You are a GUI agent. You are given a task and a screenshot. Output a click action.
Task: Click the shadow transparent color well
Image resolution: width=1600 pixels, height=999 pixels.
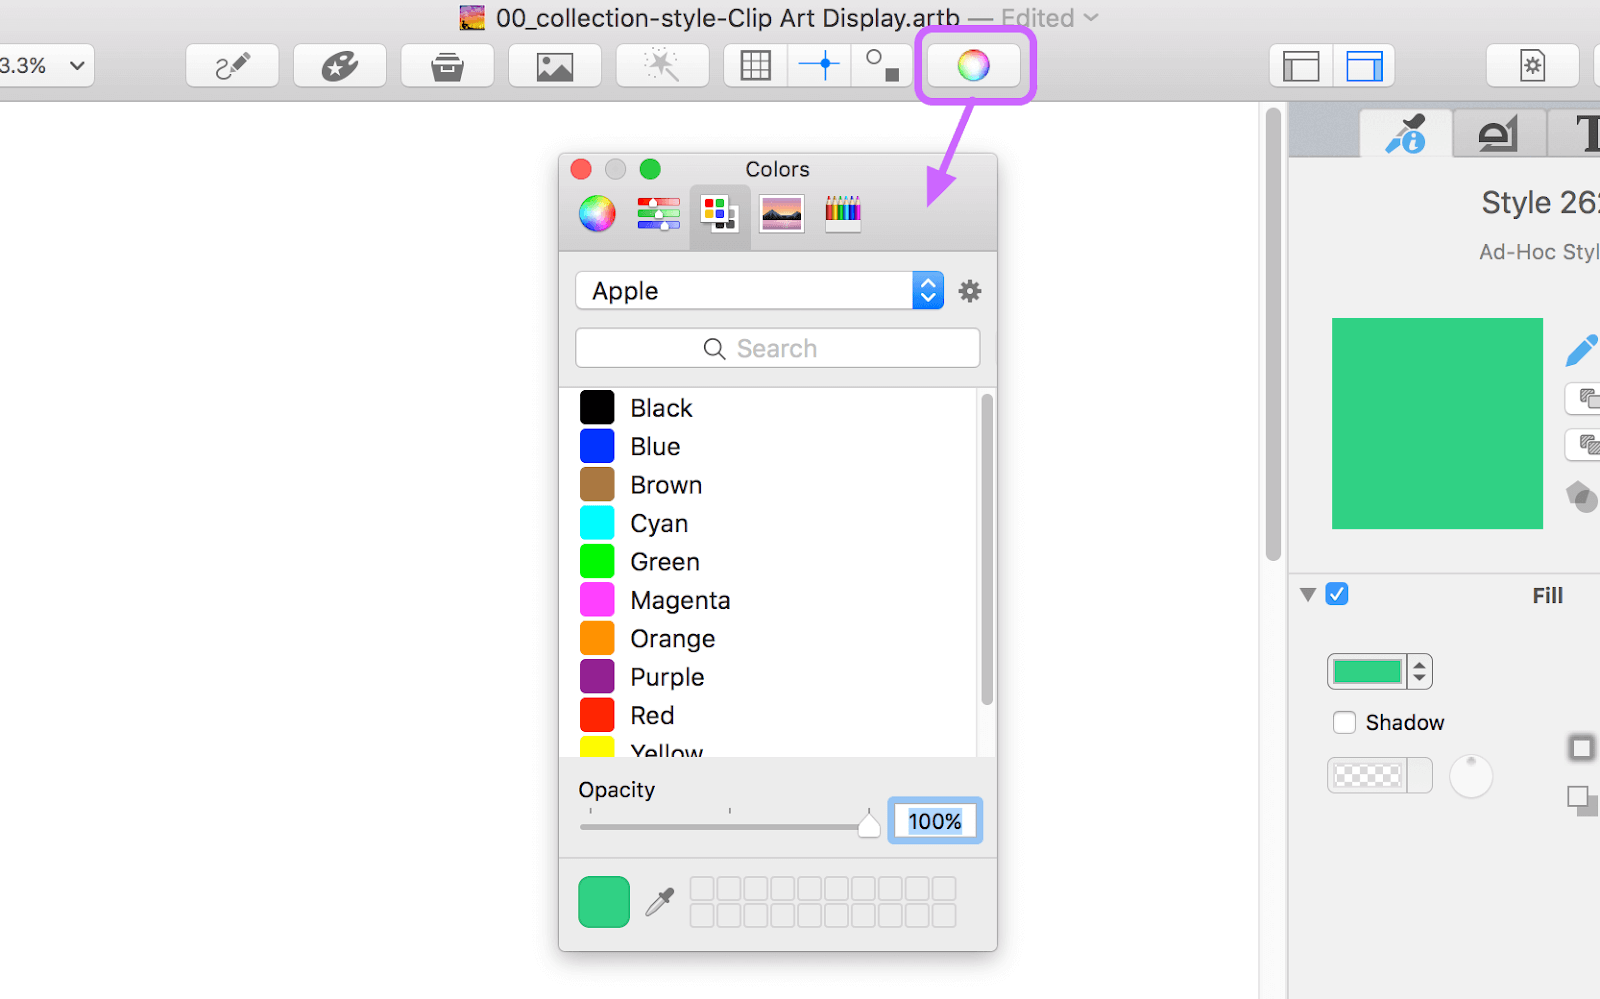tap(1367, 775)
